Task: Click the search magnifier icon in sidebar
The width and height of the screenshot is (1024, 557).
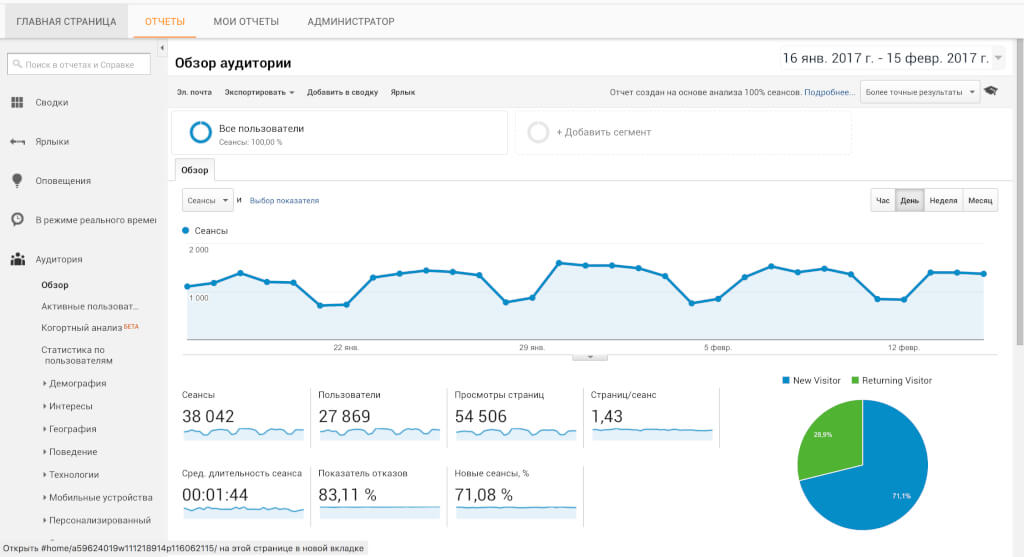Action: point(17,65)
